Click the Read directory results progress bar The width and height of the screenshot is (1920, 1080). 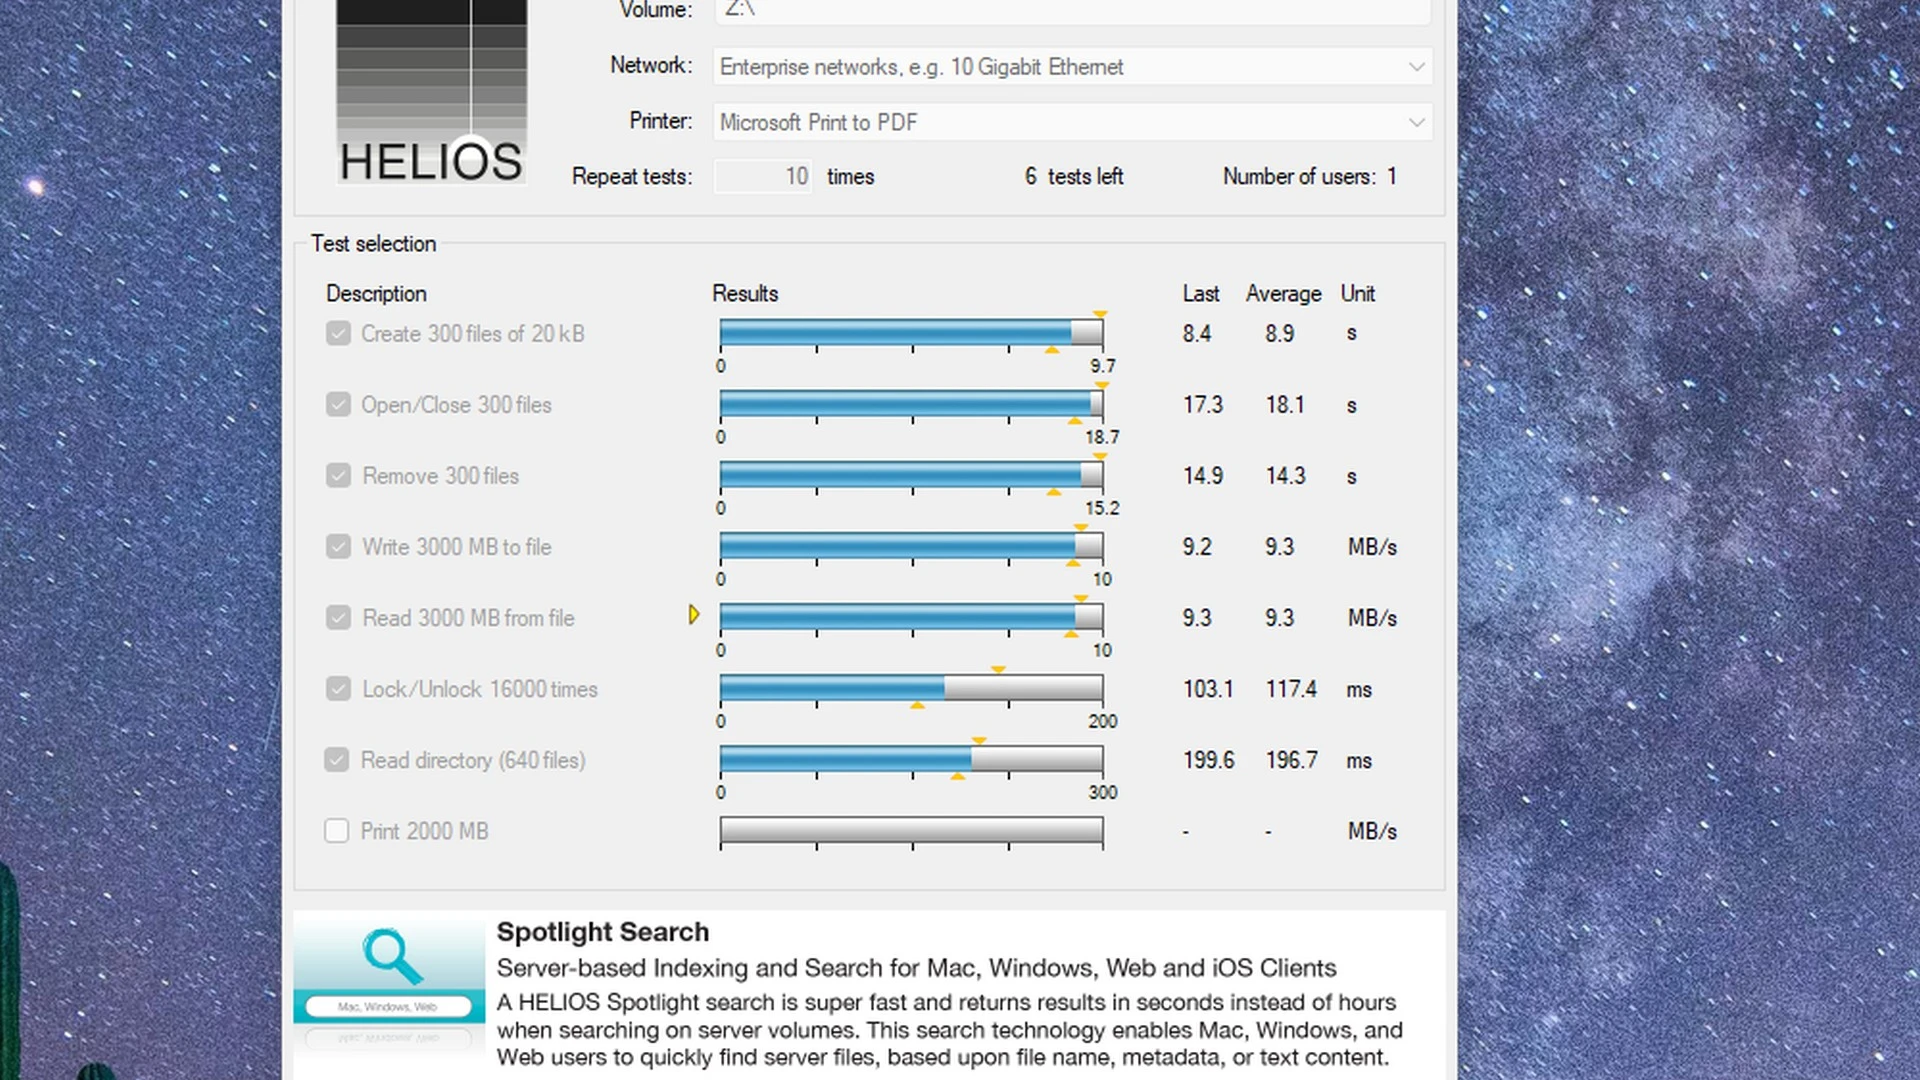click(910, 759)
